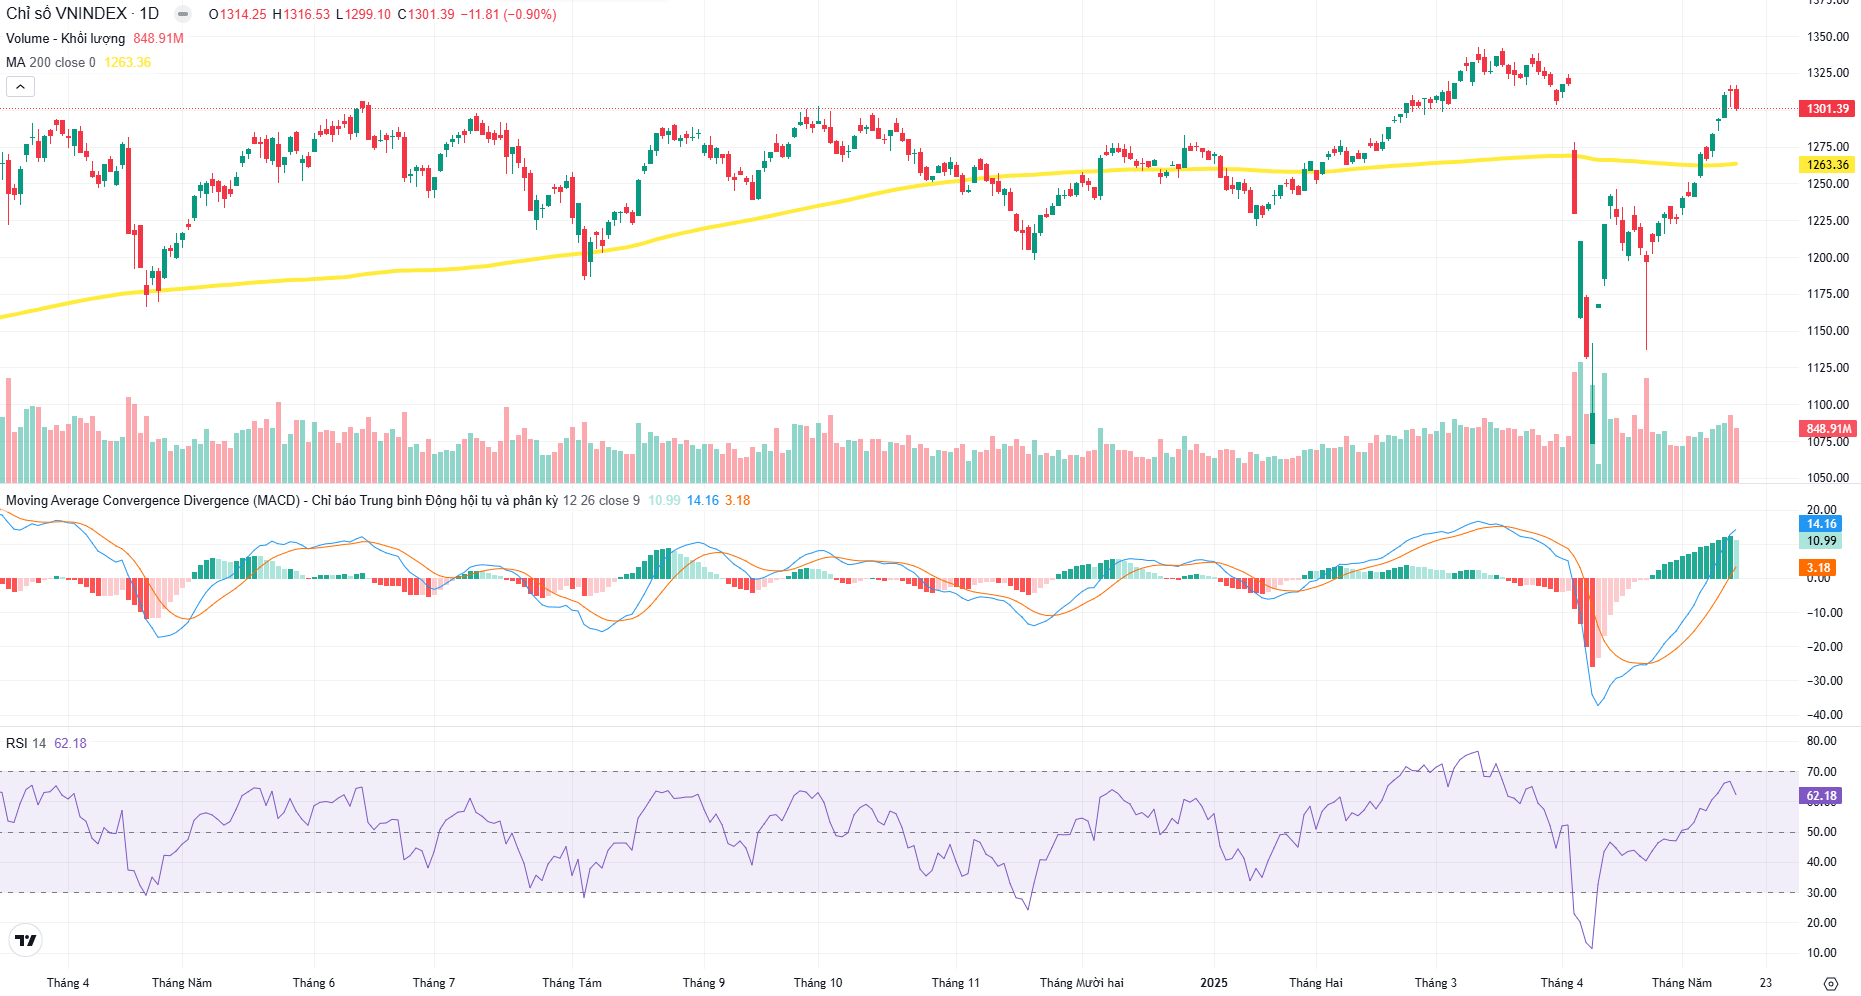Click the Tháng Tám time axis label
Screen dimensions: 1861x996
pyautogui.click(x=572, y=983)
